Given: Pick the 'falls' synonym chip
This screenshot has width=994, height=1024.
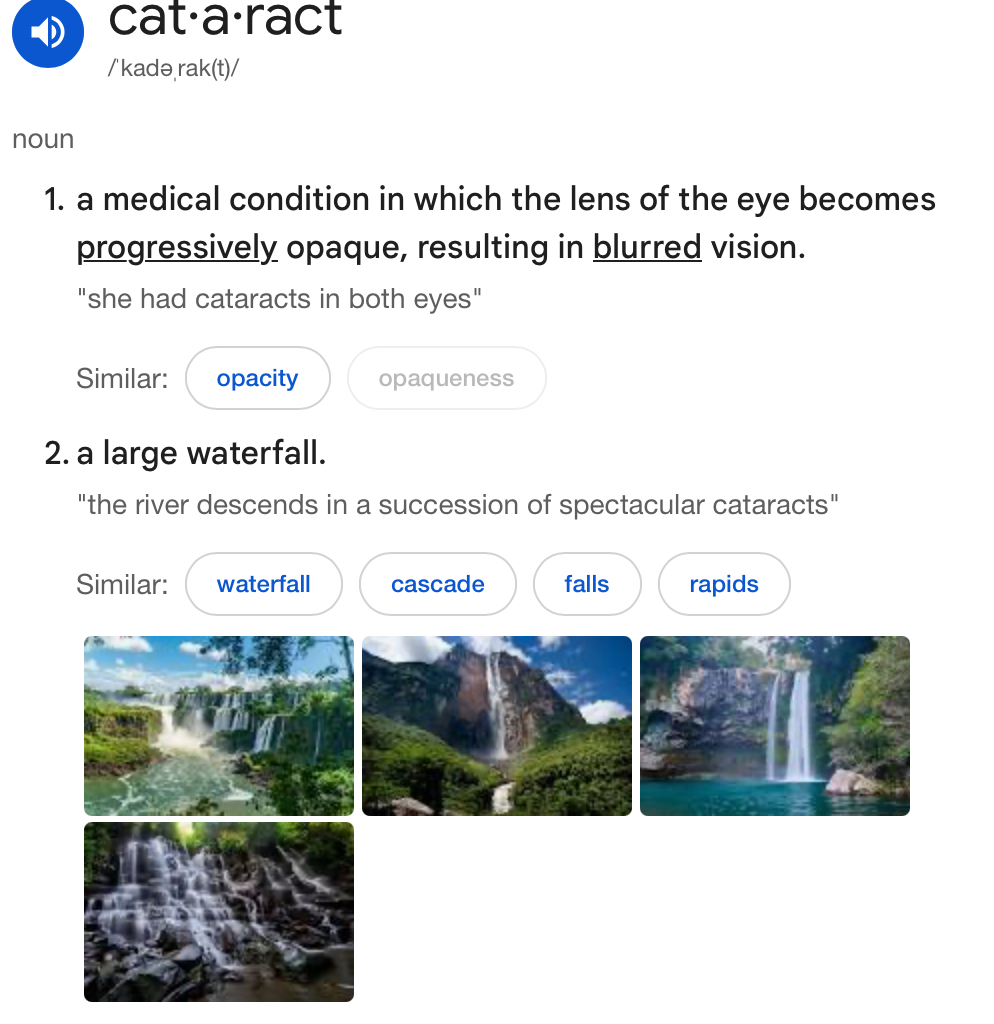Looking at the screenshot, I should point(587,584).
